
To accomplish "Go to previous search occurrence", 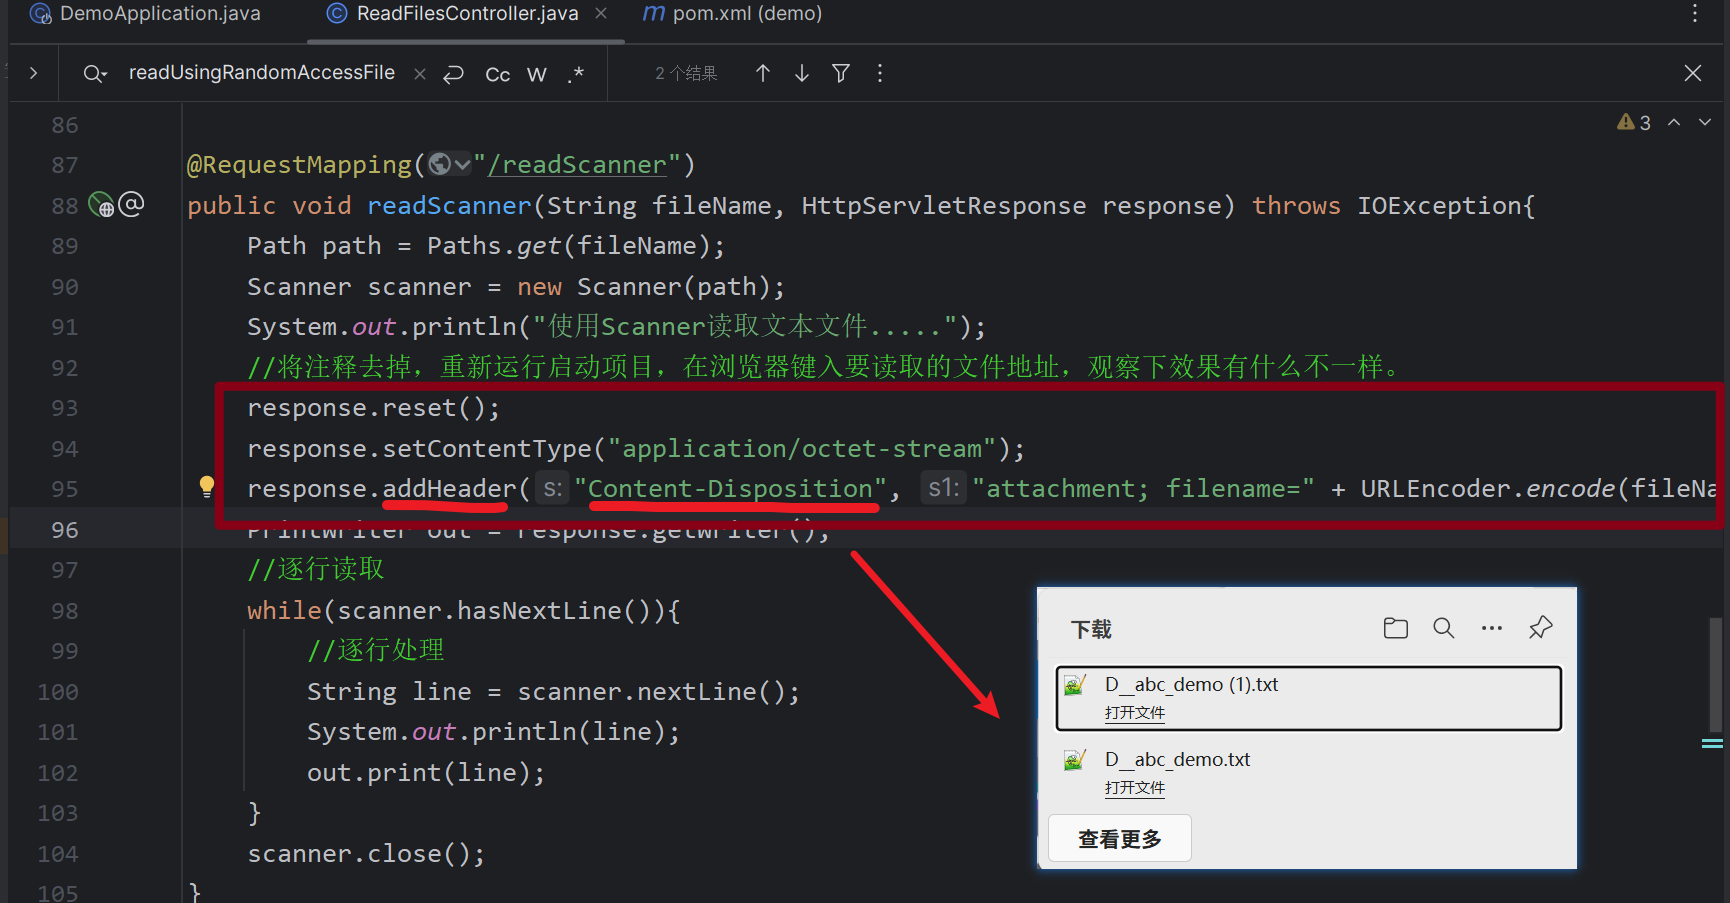I will pos(763,73).
